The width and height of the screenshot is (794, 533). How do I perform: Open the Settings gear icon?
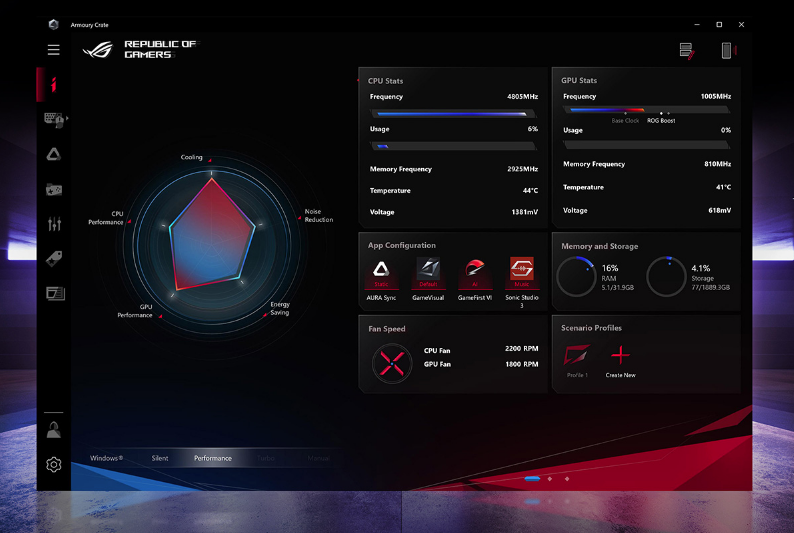[54, 465]
